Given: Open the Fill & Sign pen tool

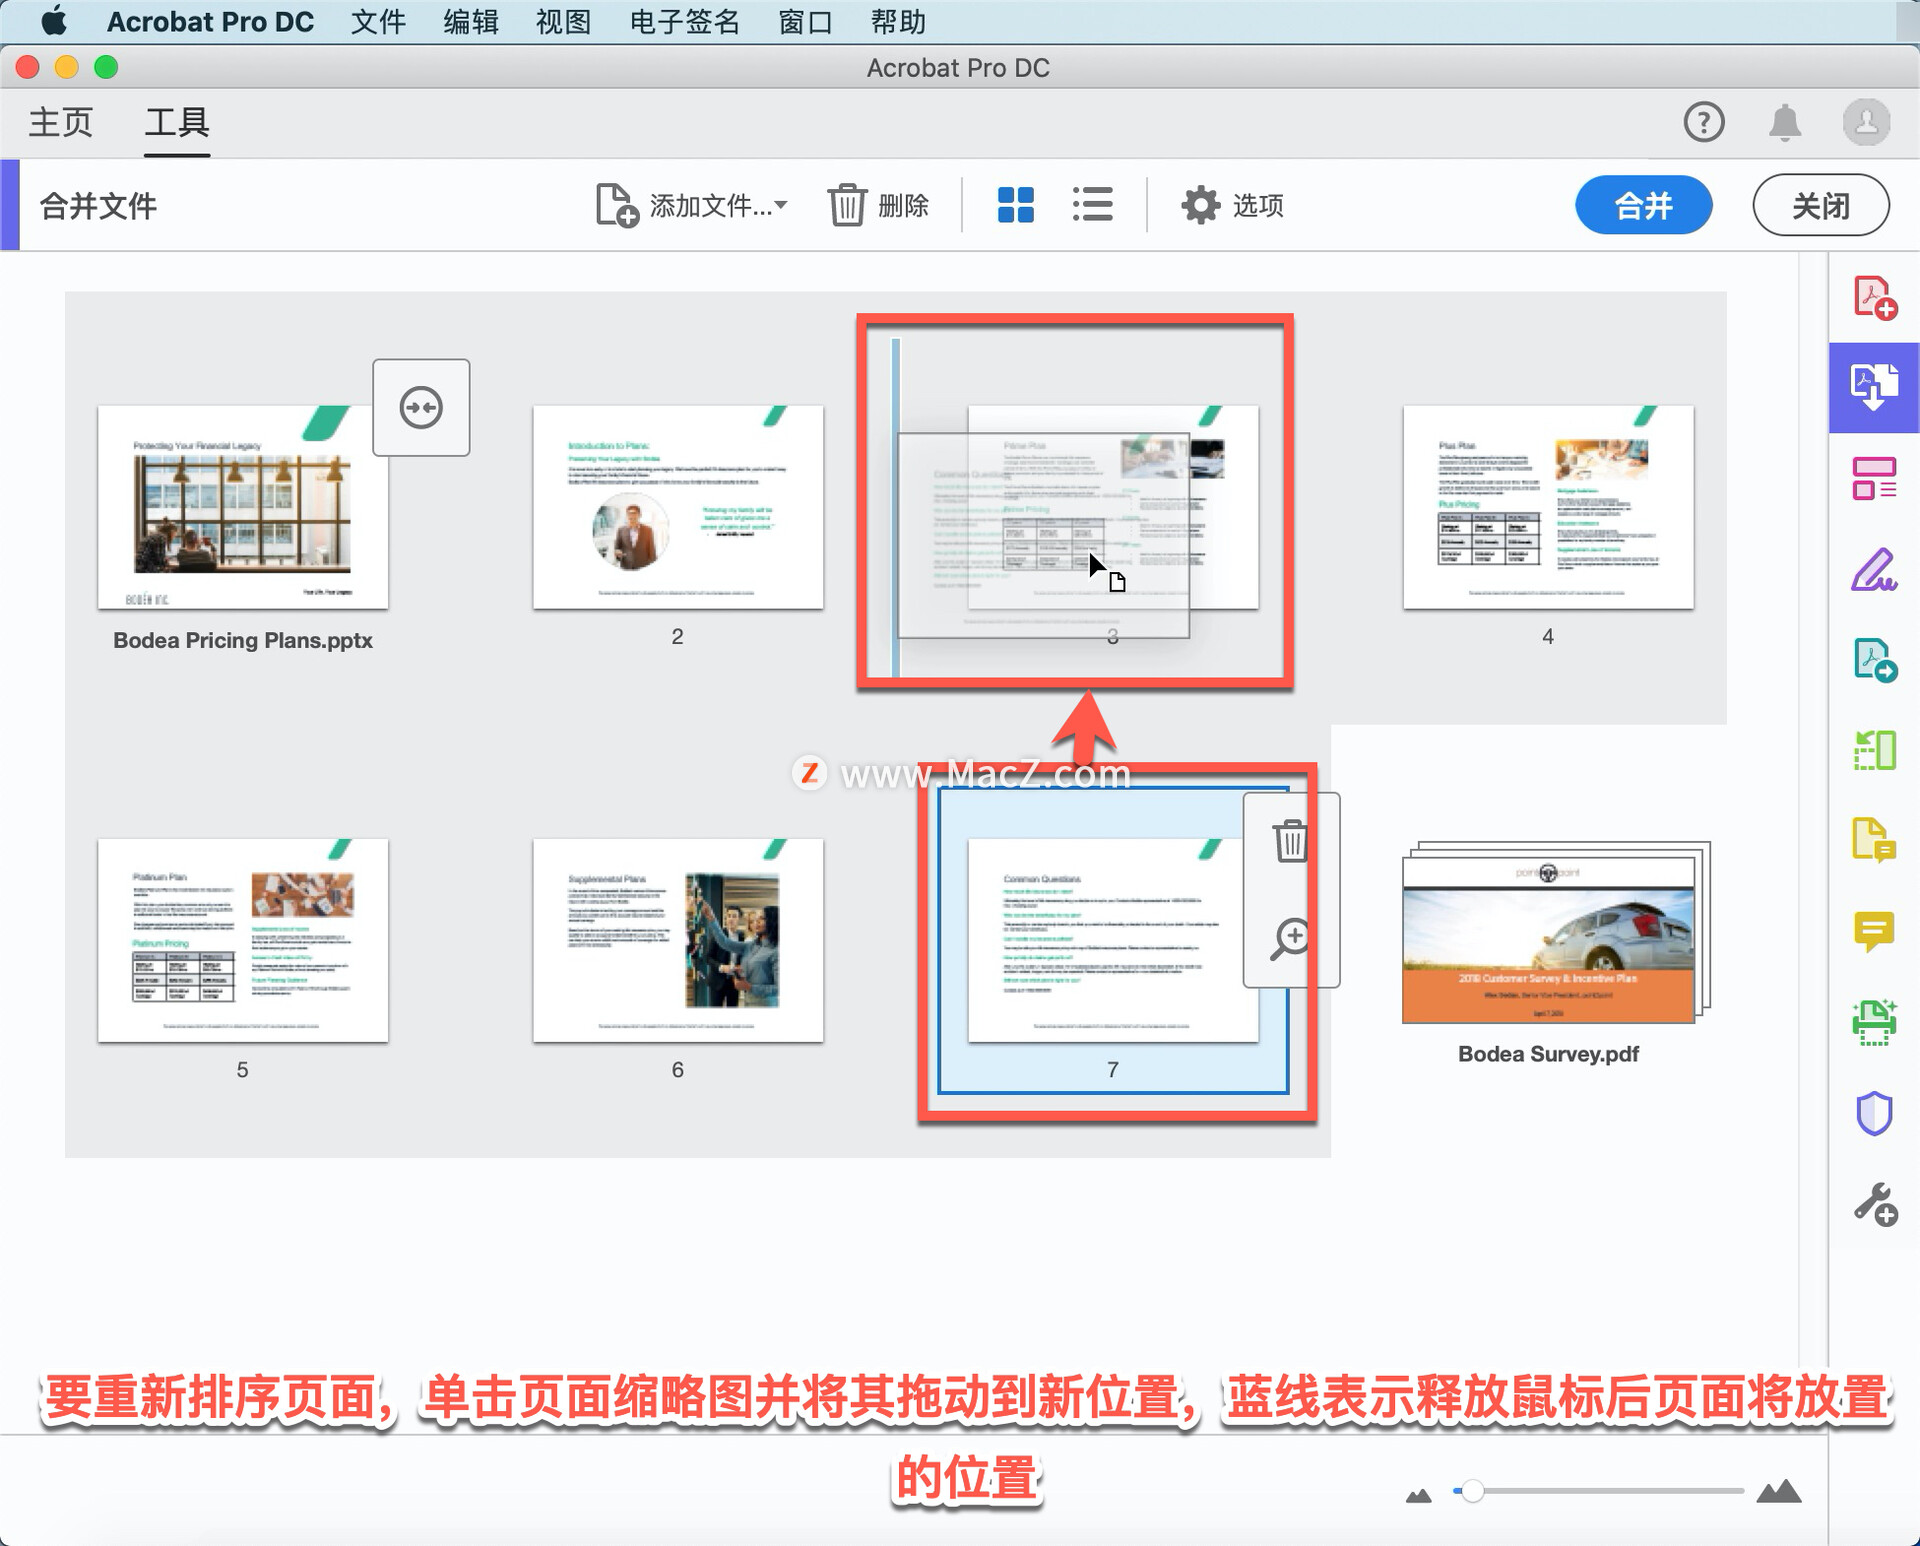Looking at the screenshot, I should (1874, 569).
